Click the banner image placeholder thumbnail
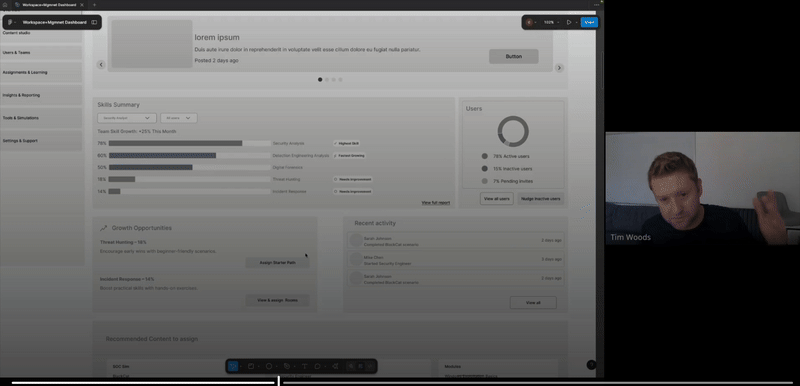The image size is (800, 386). click(x=152, y=44)
